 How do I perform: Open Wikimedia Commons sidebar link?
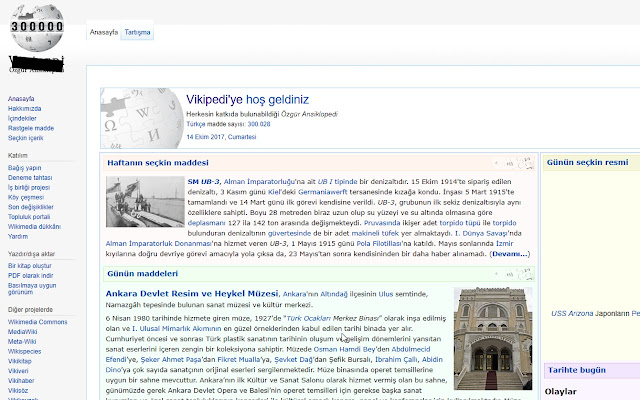37,322
